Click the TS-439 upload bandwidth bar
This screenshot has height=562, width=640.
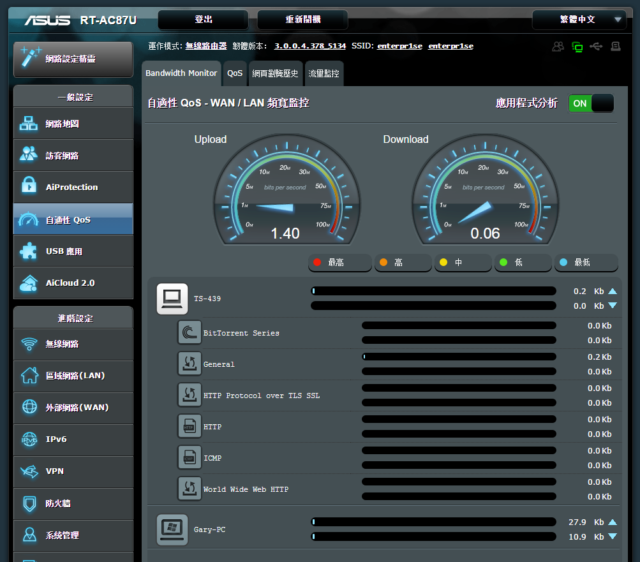(433, 291)
